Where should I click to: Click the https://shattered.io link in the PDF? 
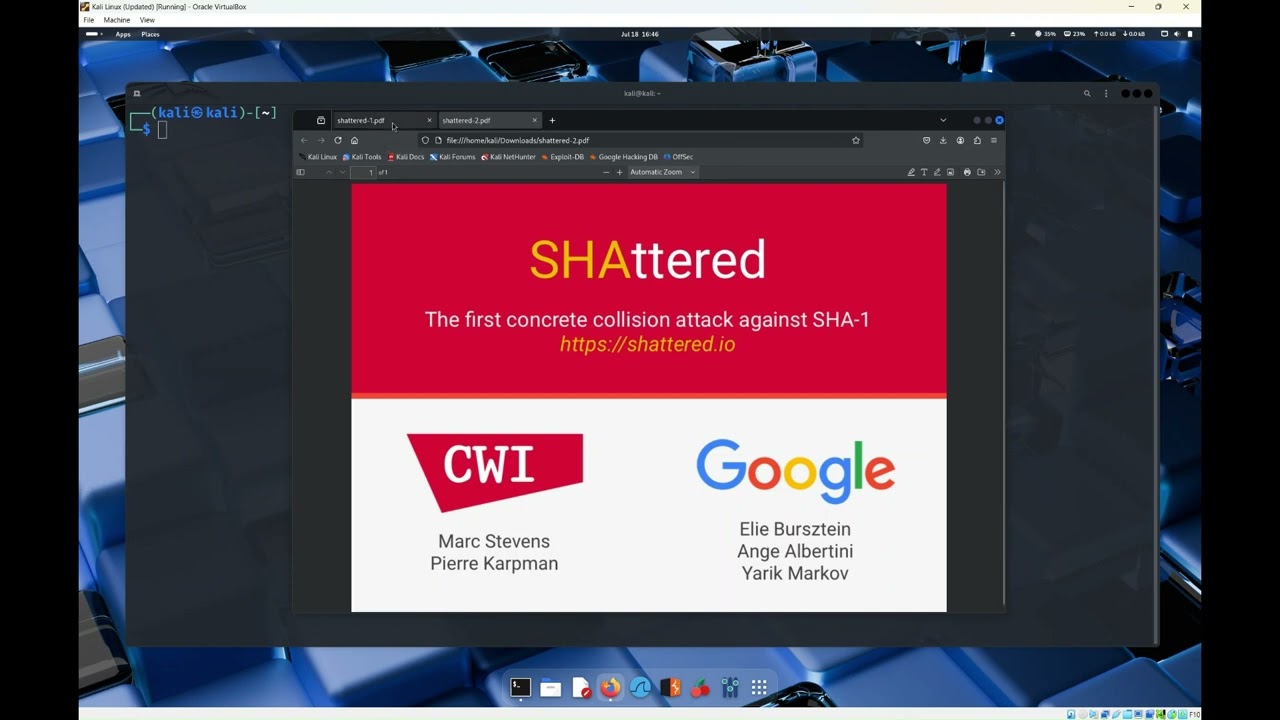[x=647, y=345]
